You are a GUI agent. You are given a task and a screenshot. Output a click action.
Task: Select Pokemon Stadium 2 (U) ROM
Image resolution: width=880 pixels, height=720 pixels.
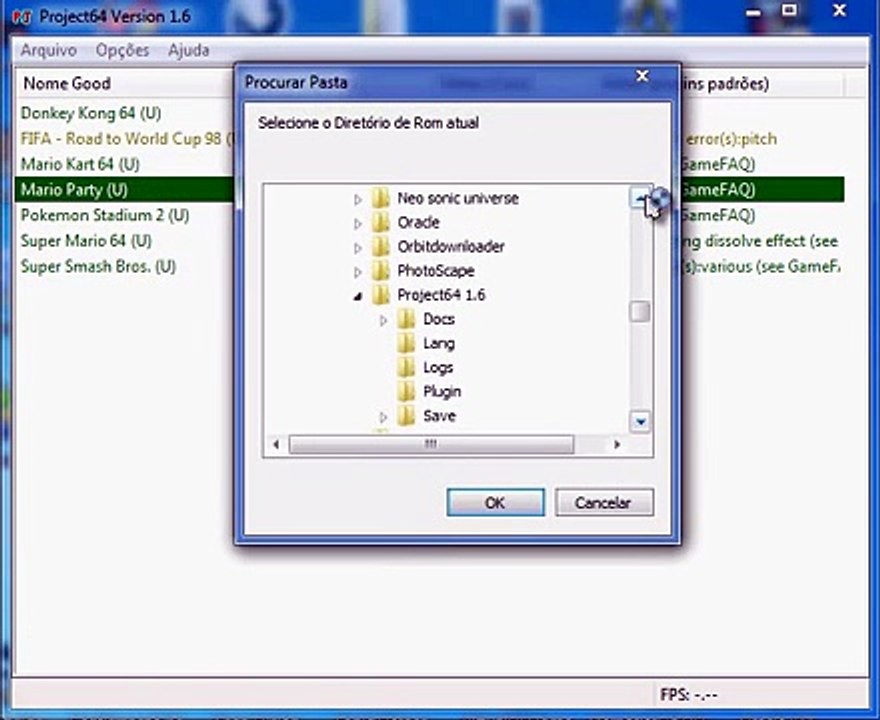point(105,215)
